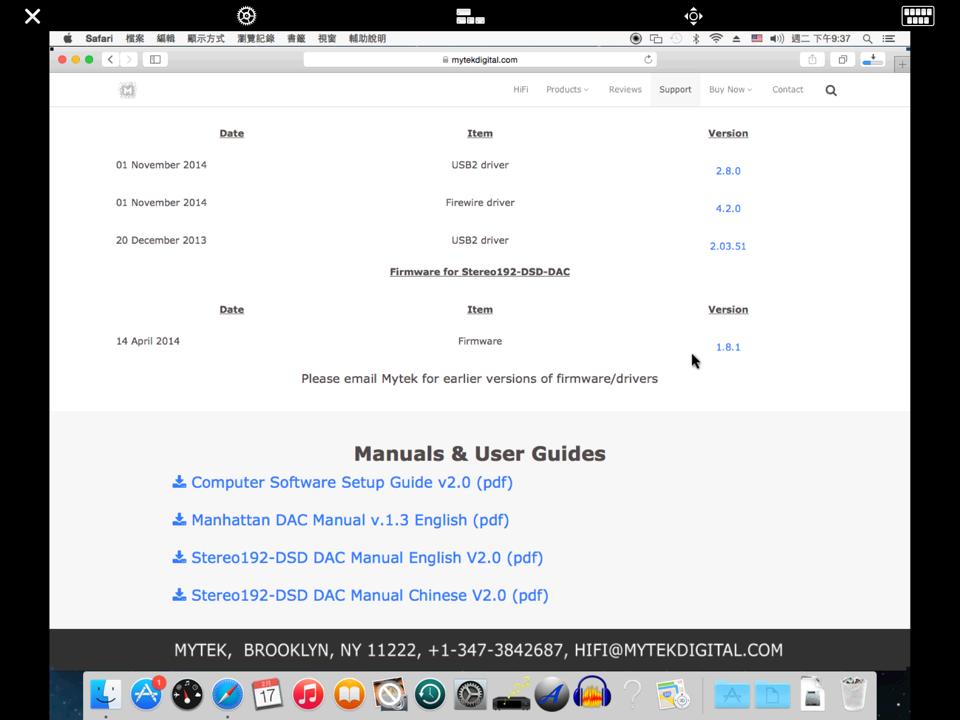Viewport: 960px width, 720px height.
Task: Close the remote session with the X icon
Action: [32, 16]
